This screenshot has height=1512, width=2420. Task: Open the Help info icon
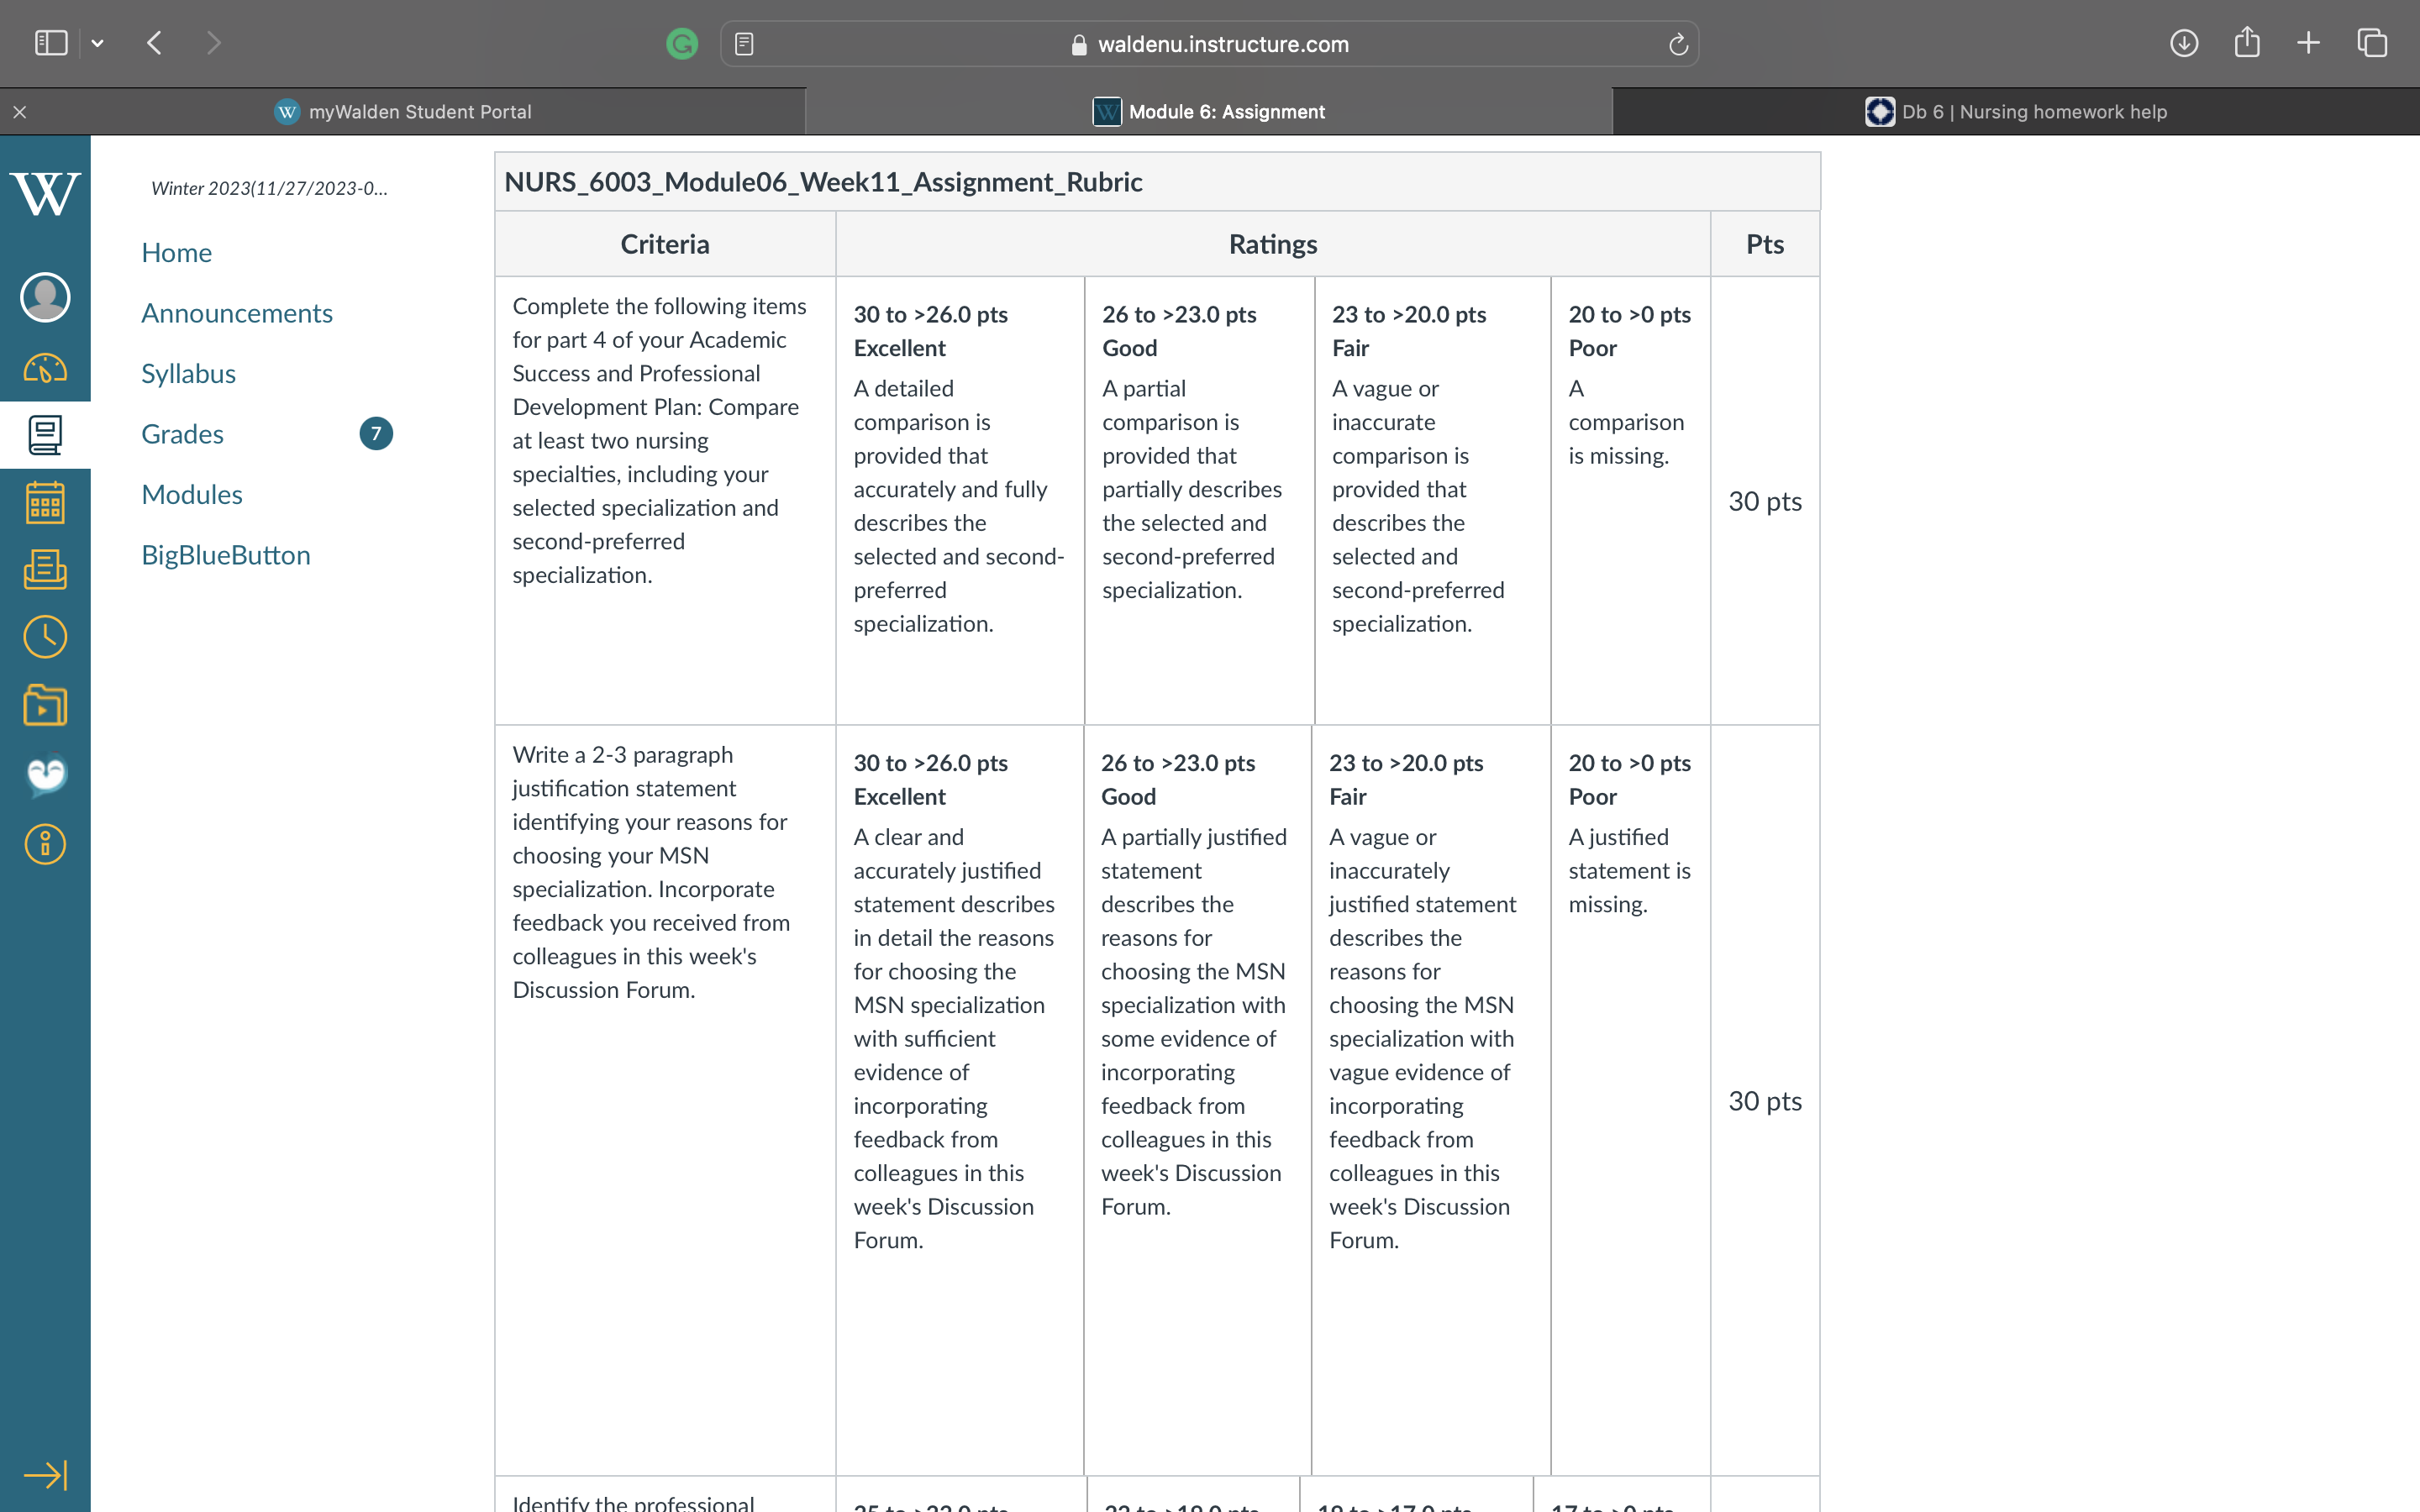pyautogui.click(x=45, y=844)
